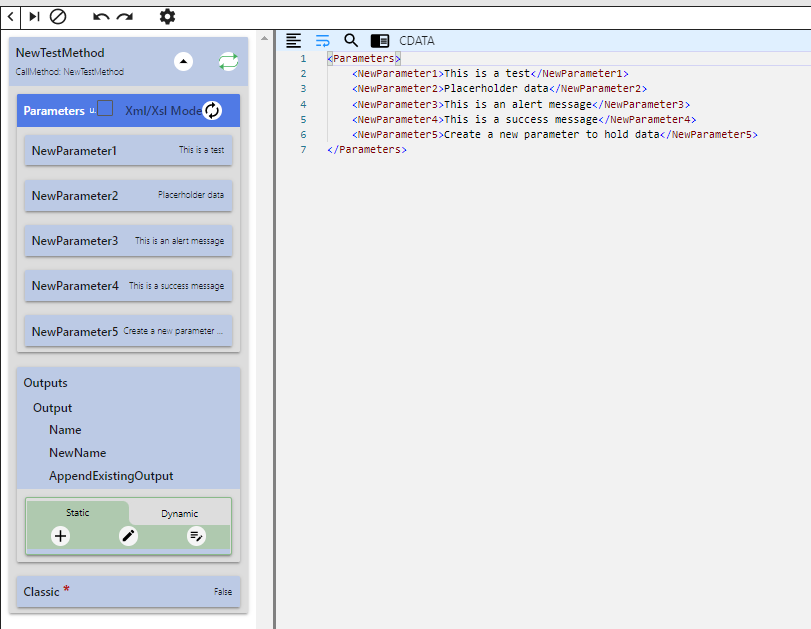Viewport: 811px width, 629px height.
Task: Select the NewParameter3 row
Action: (128, 241)
